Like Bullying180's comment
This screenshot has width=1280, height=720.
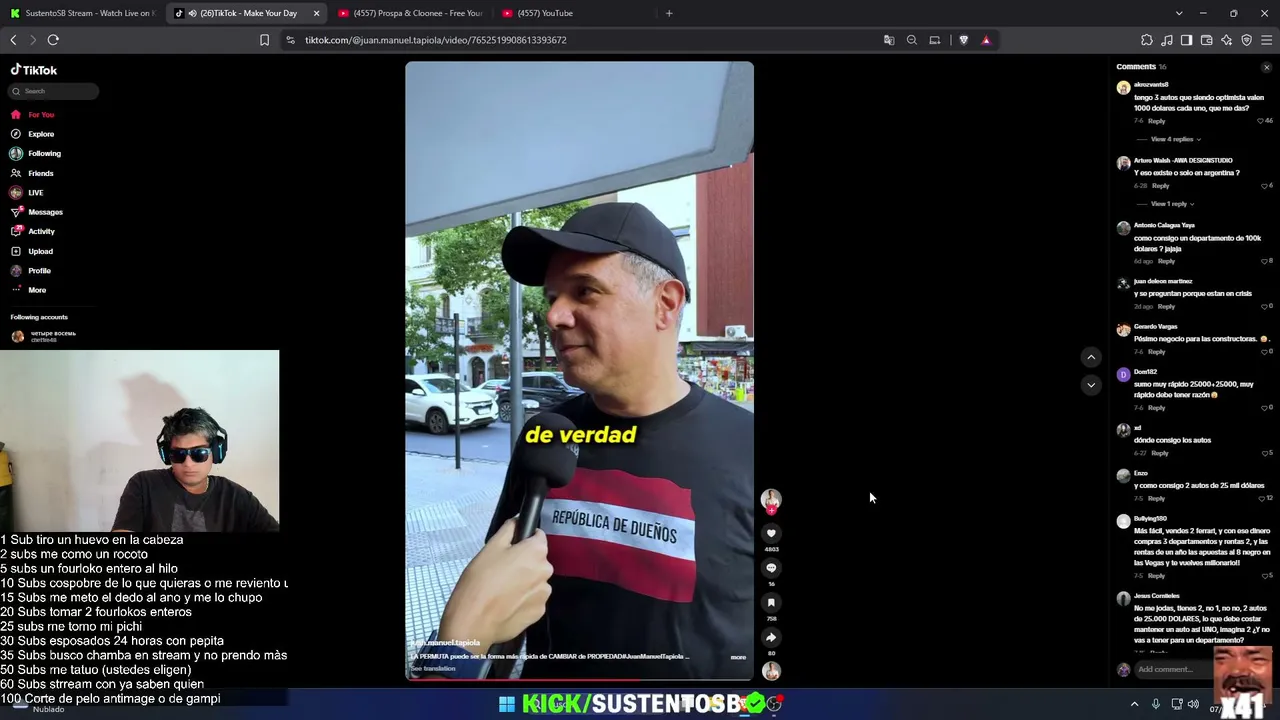(x=1265, y=576)
